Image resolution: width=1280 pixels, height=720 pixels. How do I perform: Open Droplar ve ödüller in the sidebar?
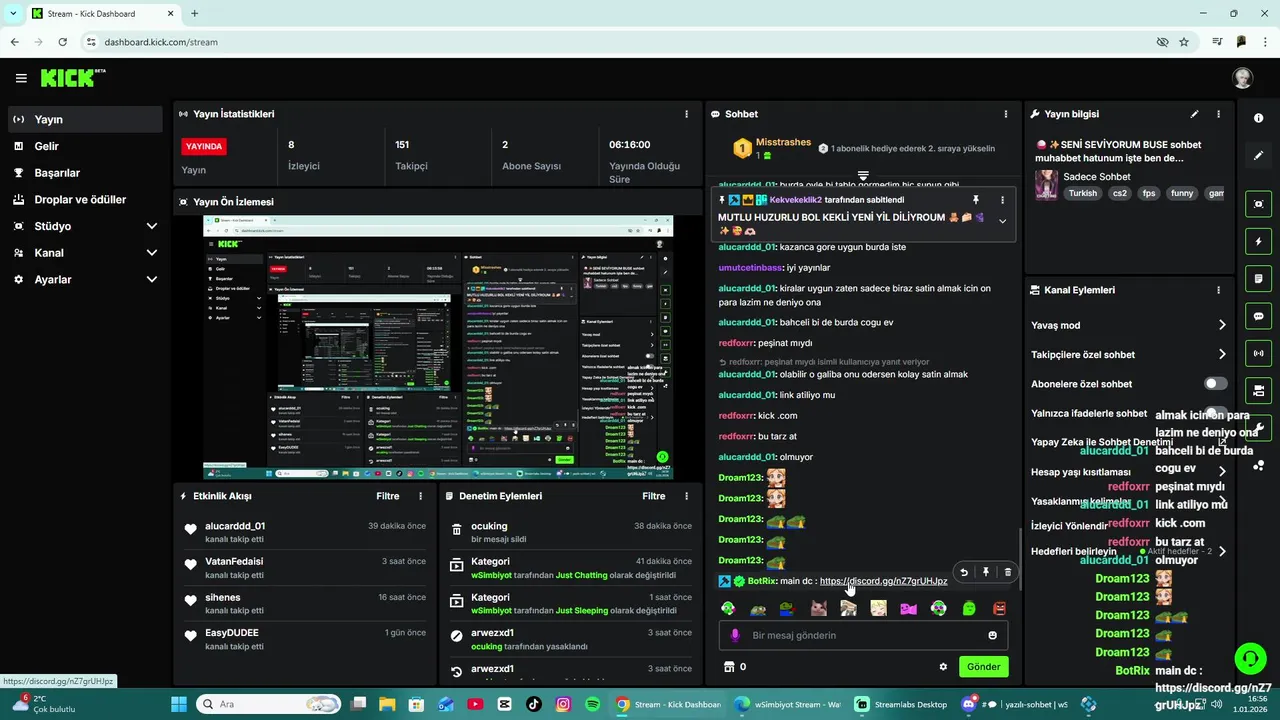point(85,199)
